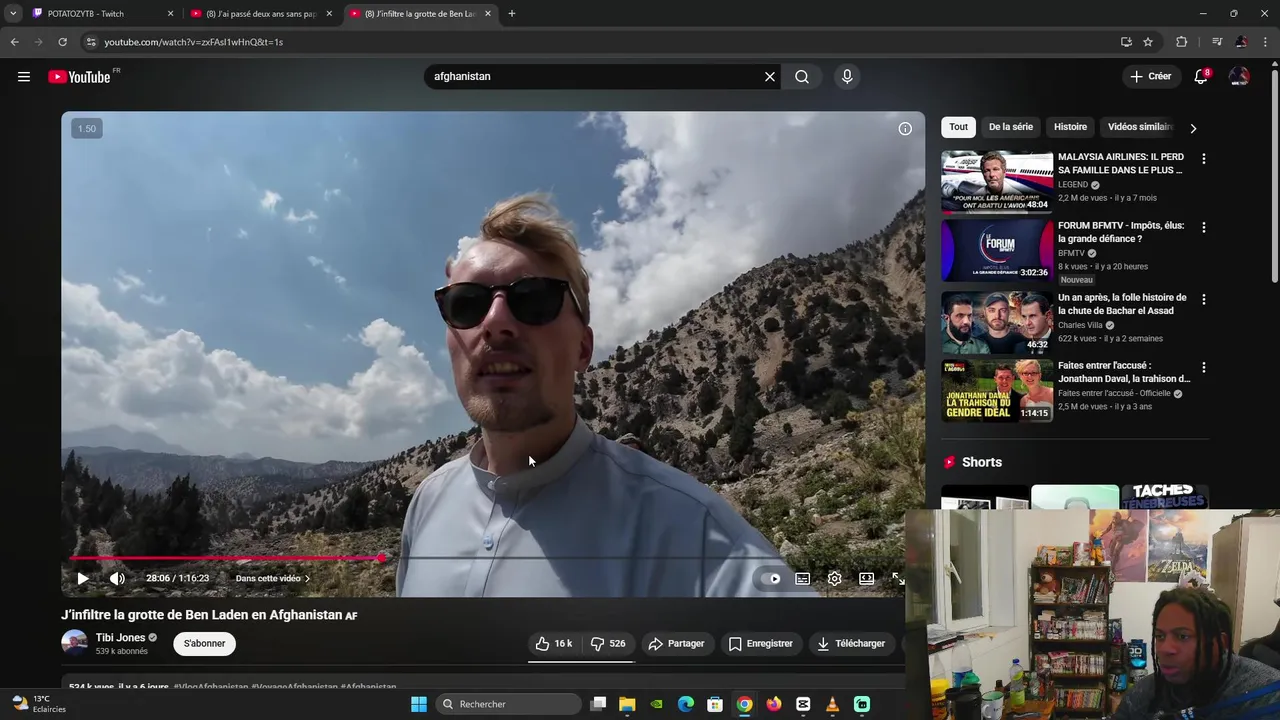This screenshot has width=1280, height=720.
Task: Mute the video volume speaker icon
Action: 117,578
